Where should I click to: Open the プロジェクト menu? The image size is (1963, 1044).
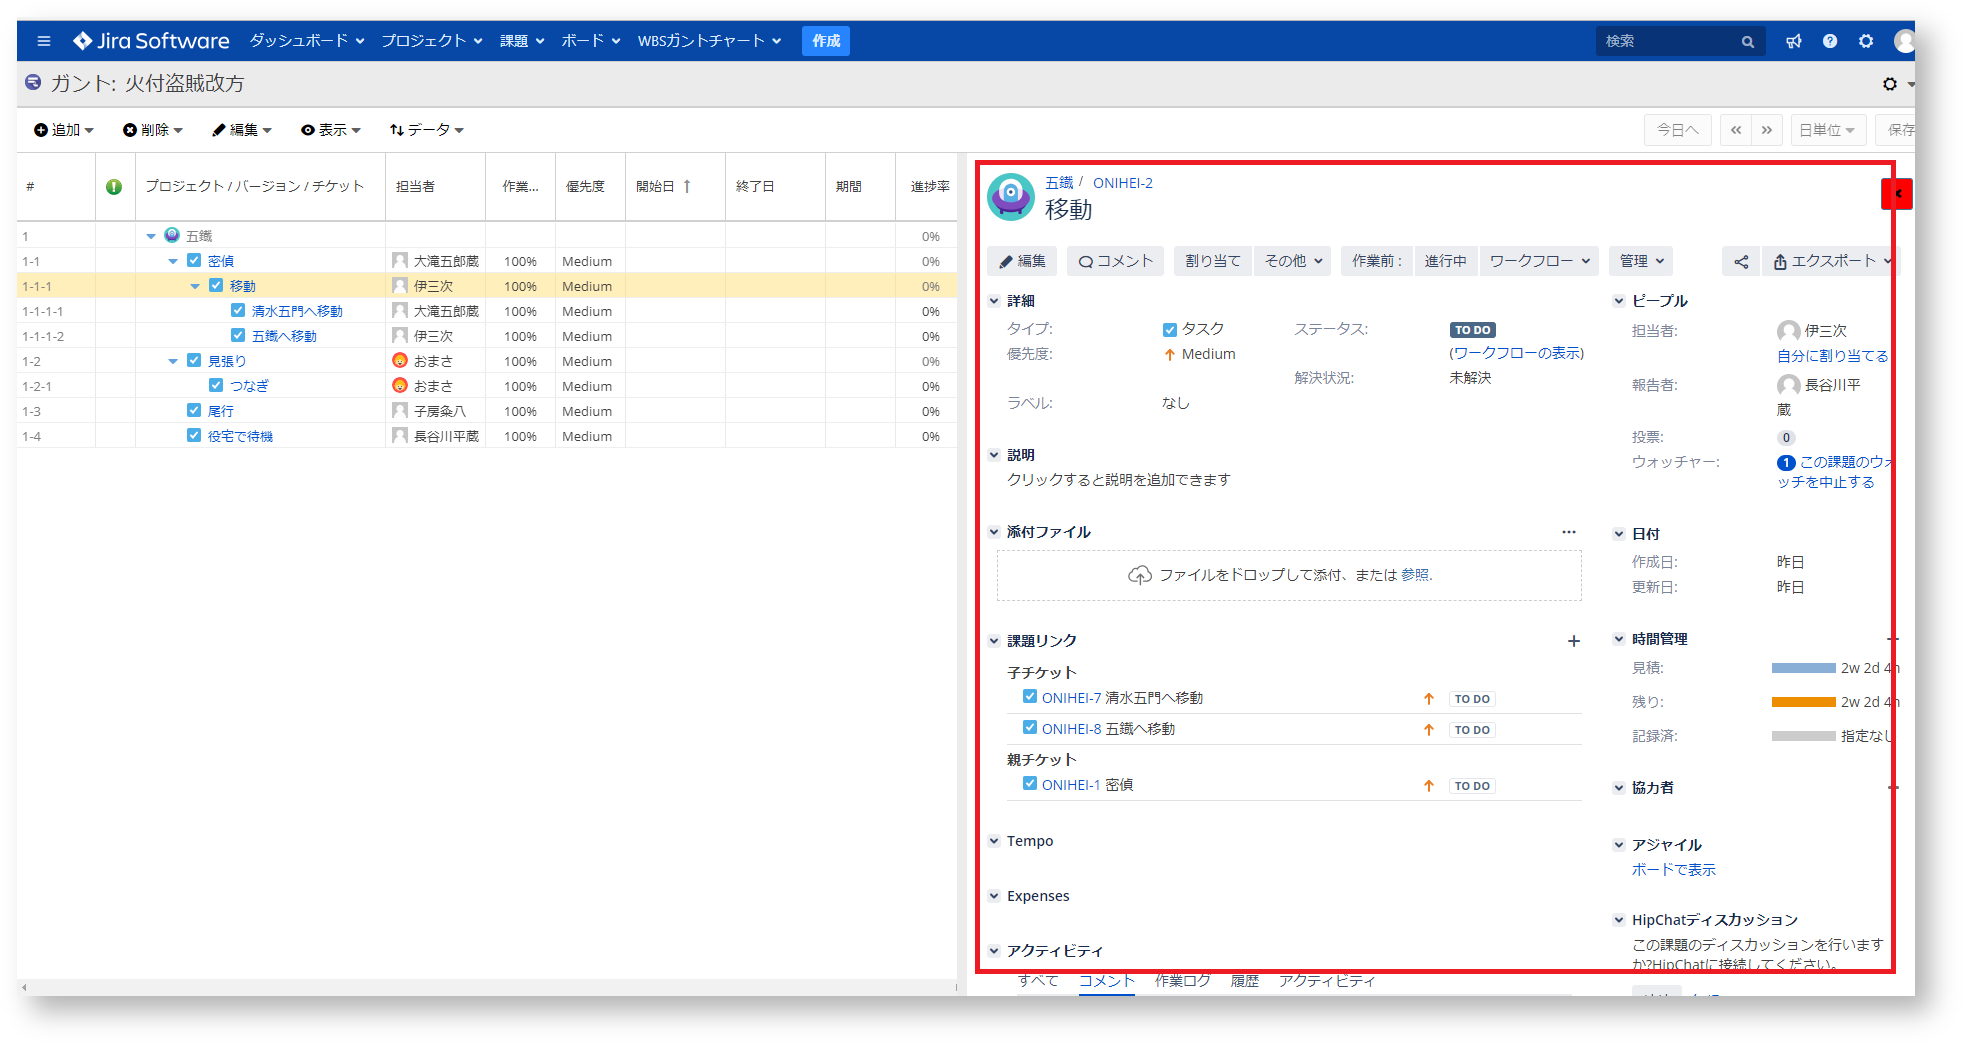pyautogui.click(x=432, y=41)
